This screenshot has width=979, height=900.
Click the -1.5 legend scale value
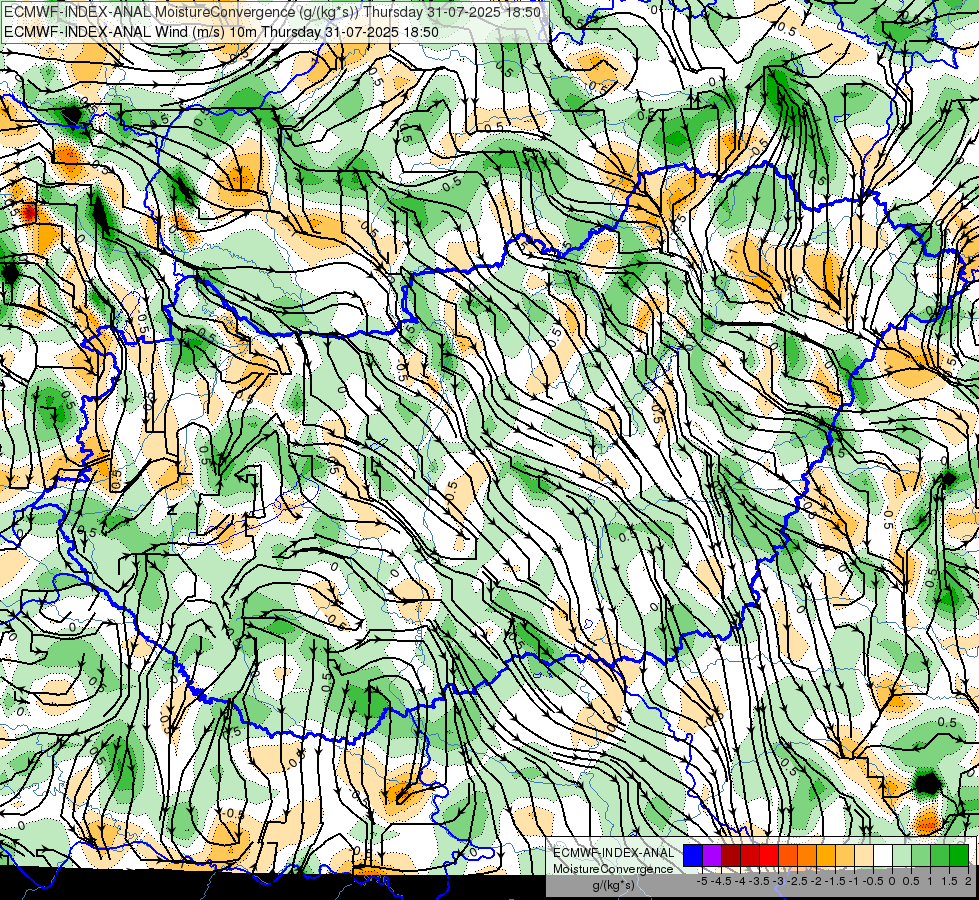coord(835,881)
